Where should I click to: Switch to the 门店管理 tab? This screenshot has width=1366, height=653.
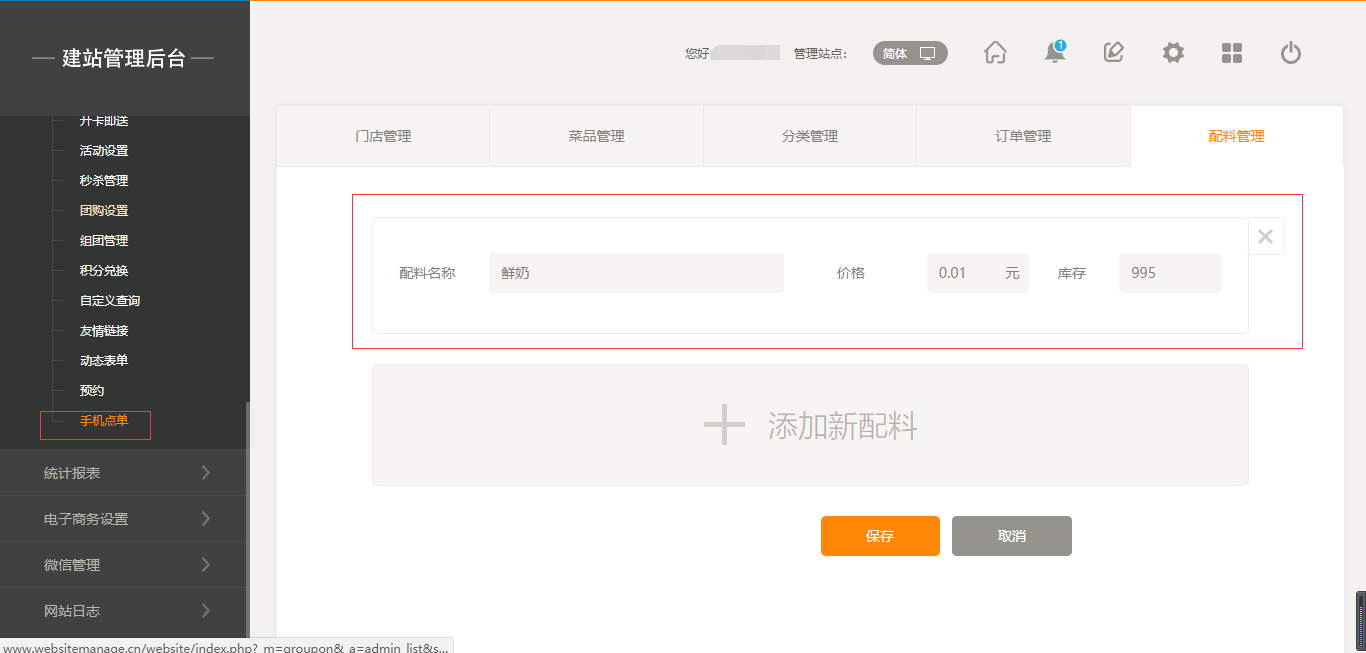click(383, 136)
